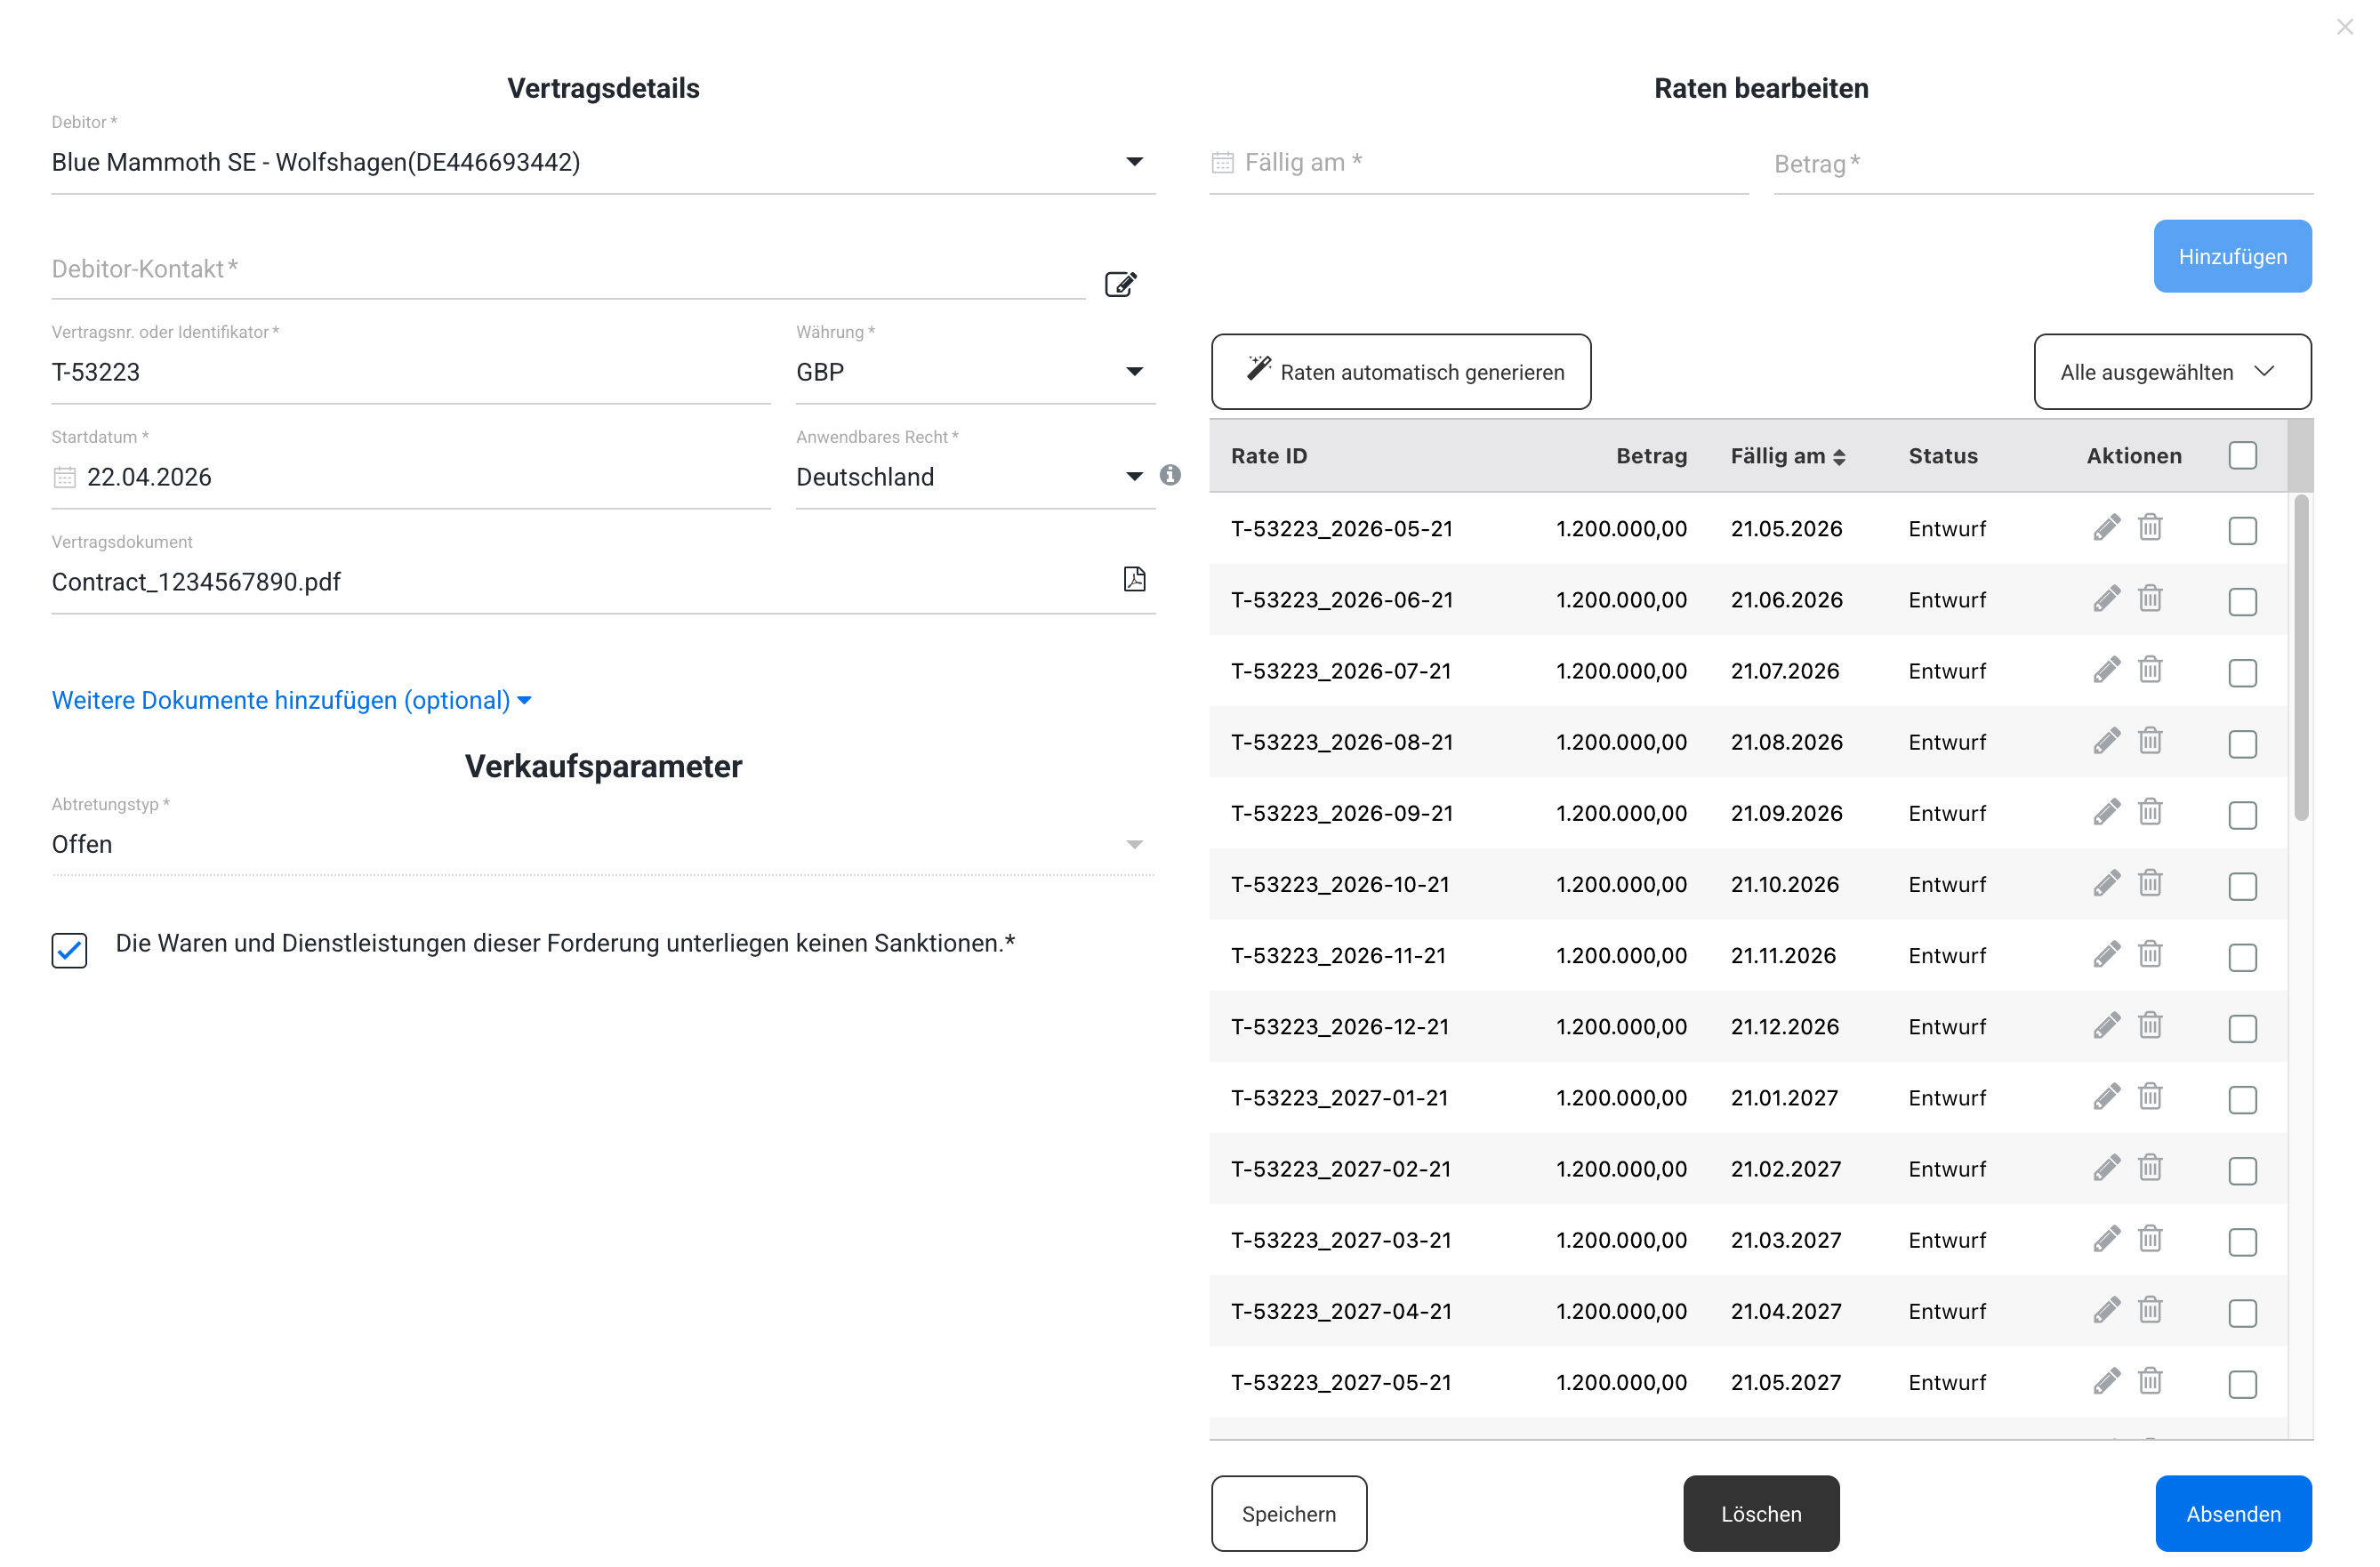Image resolution: width=2380 pixels, height=1567 pixels.
Task: Click due date 21.11.2026 in the table
Action: point(1782,955)
